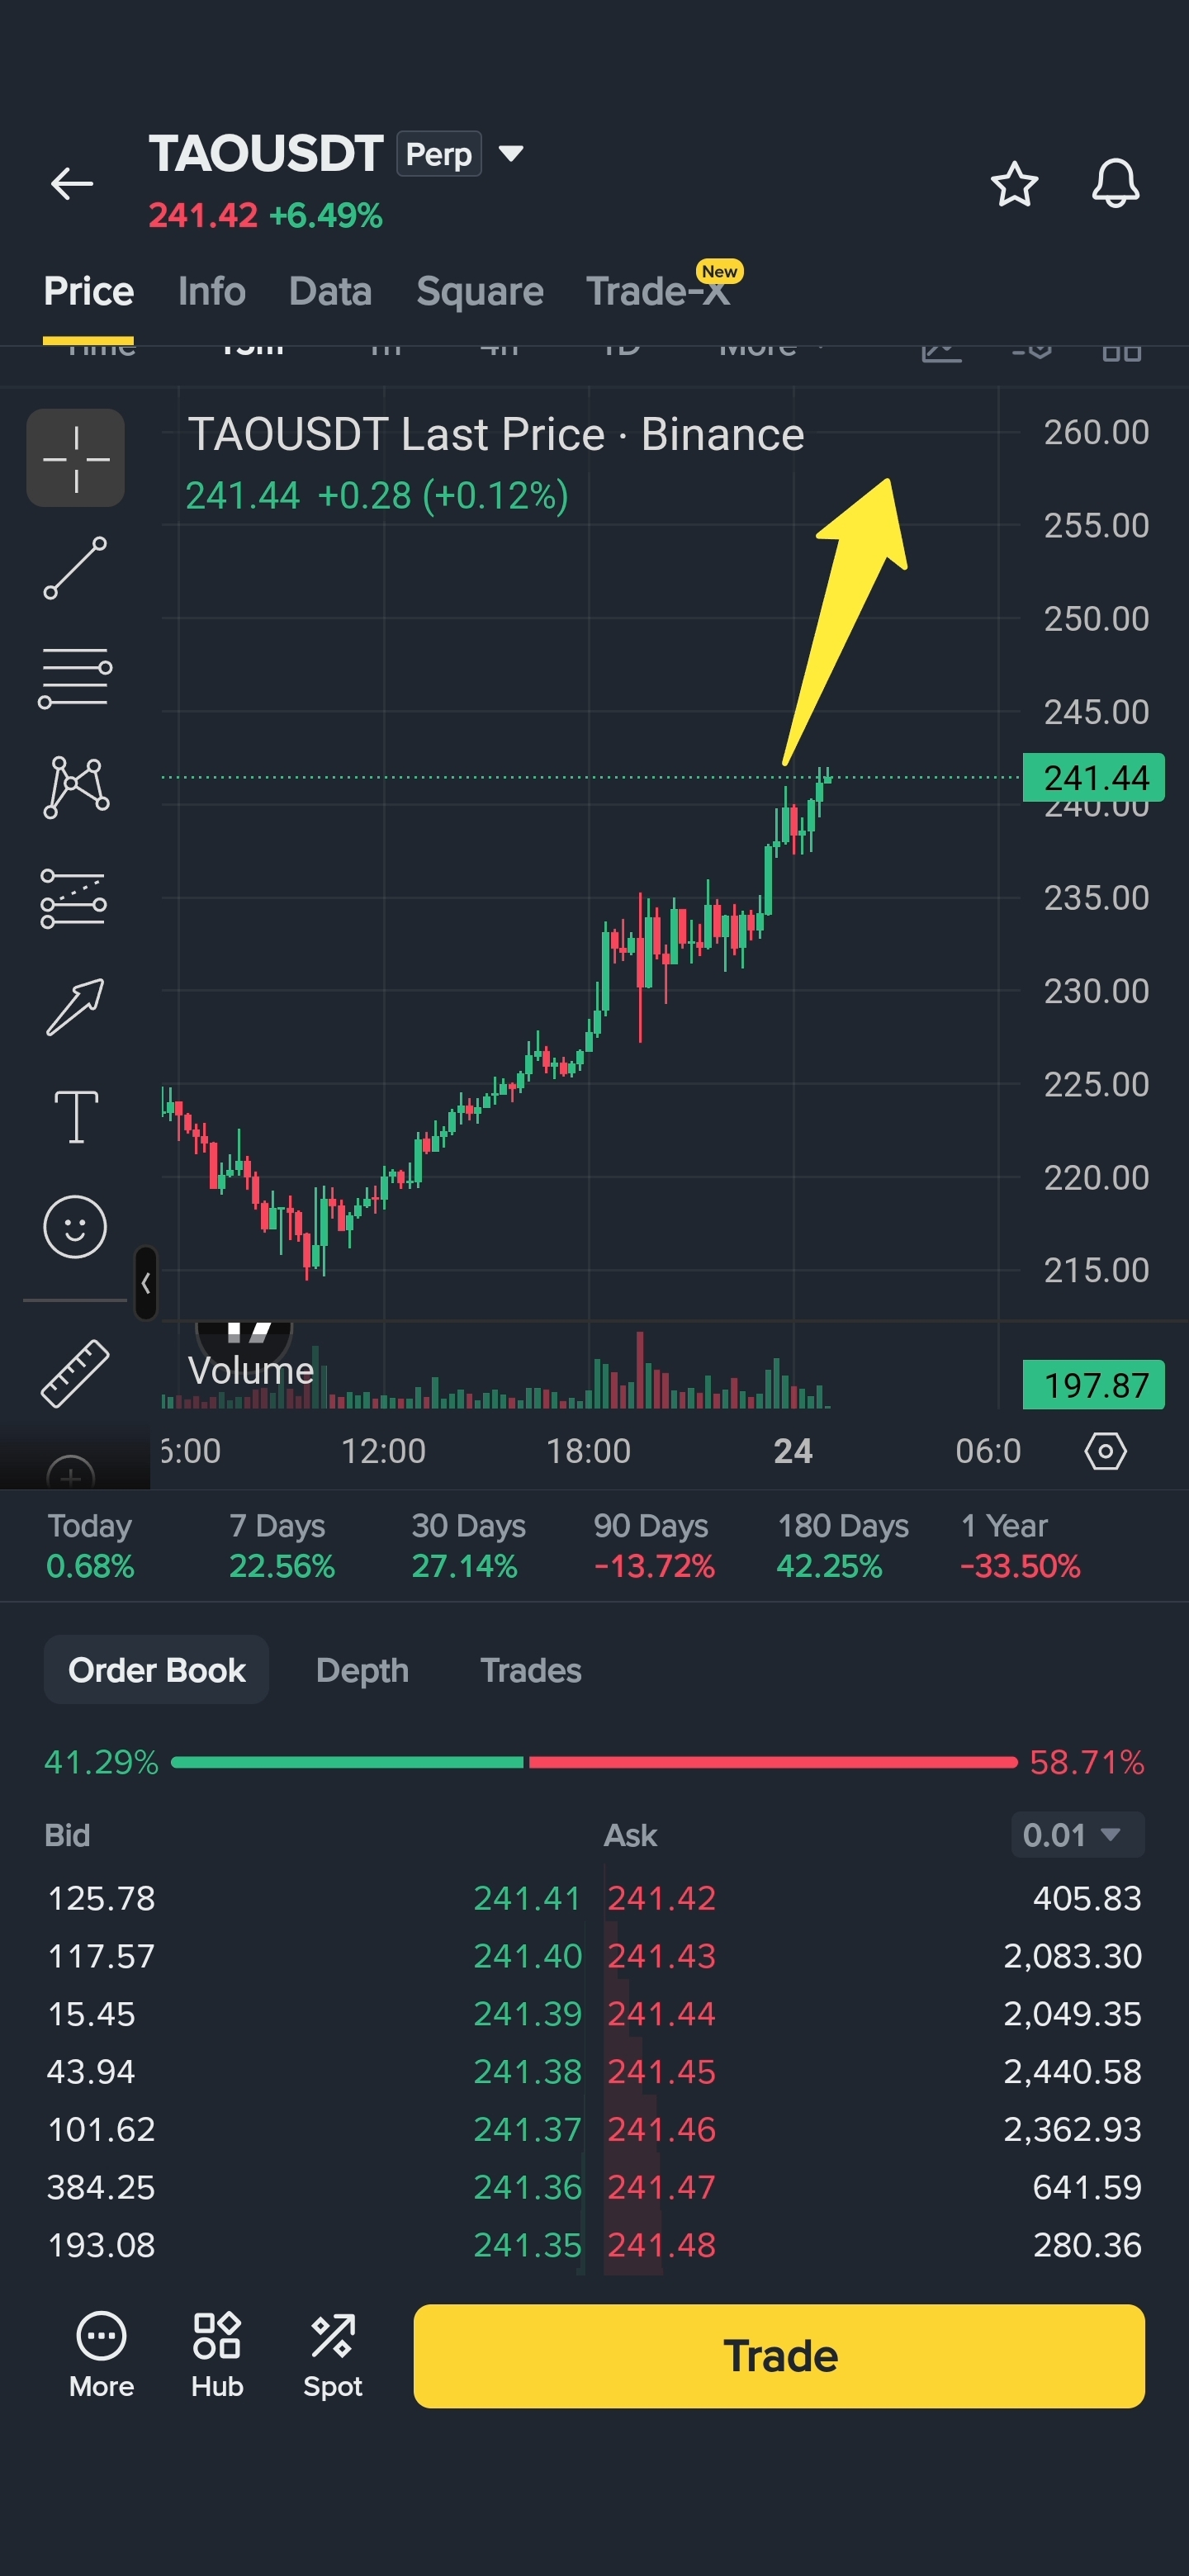
Task: Click ask quantity 405.83
Action: (1087, 1897)
